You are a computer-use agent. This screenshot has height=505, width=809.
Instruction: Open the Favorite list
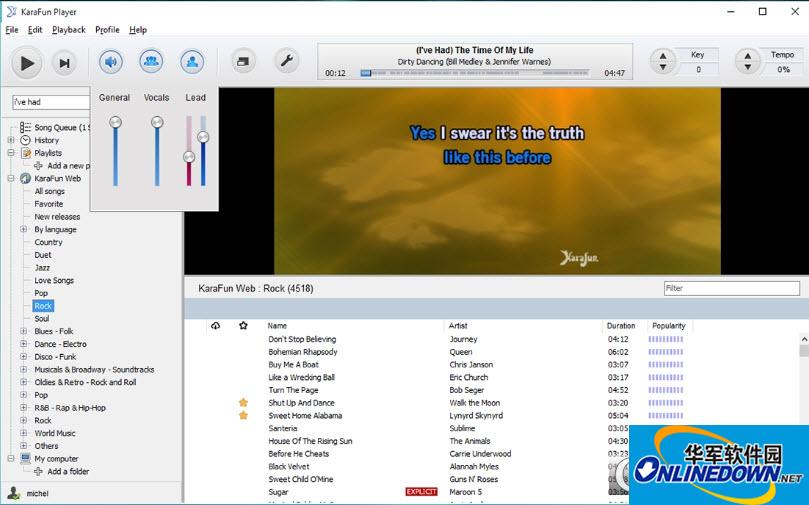tap(48, 204)
